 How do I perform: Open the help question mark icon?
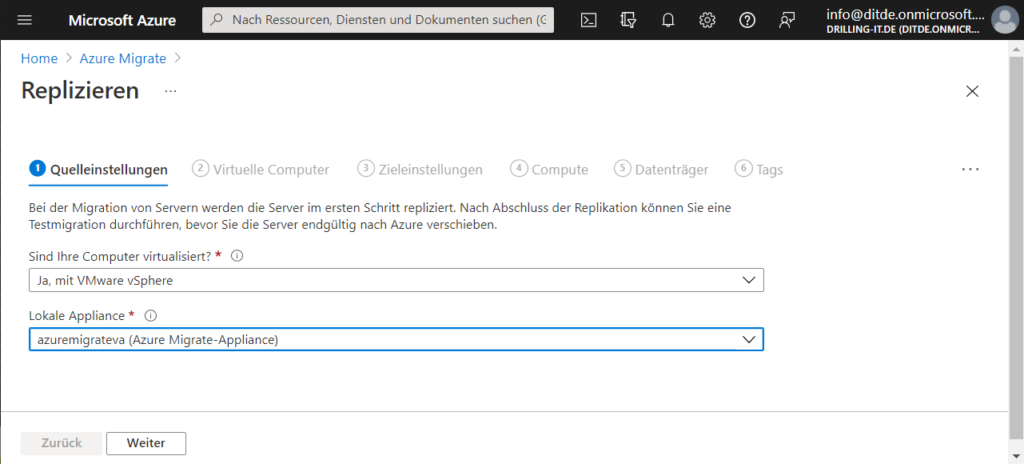coord(747,20)
